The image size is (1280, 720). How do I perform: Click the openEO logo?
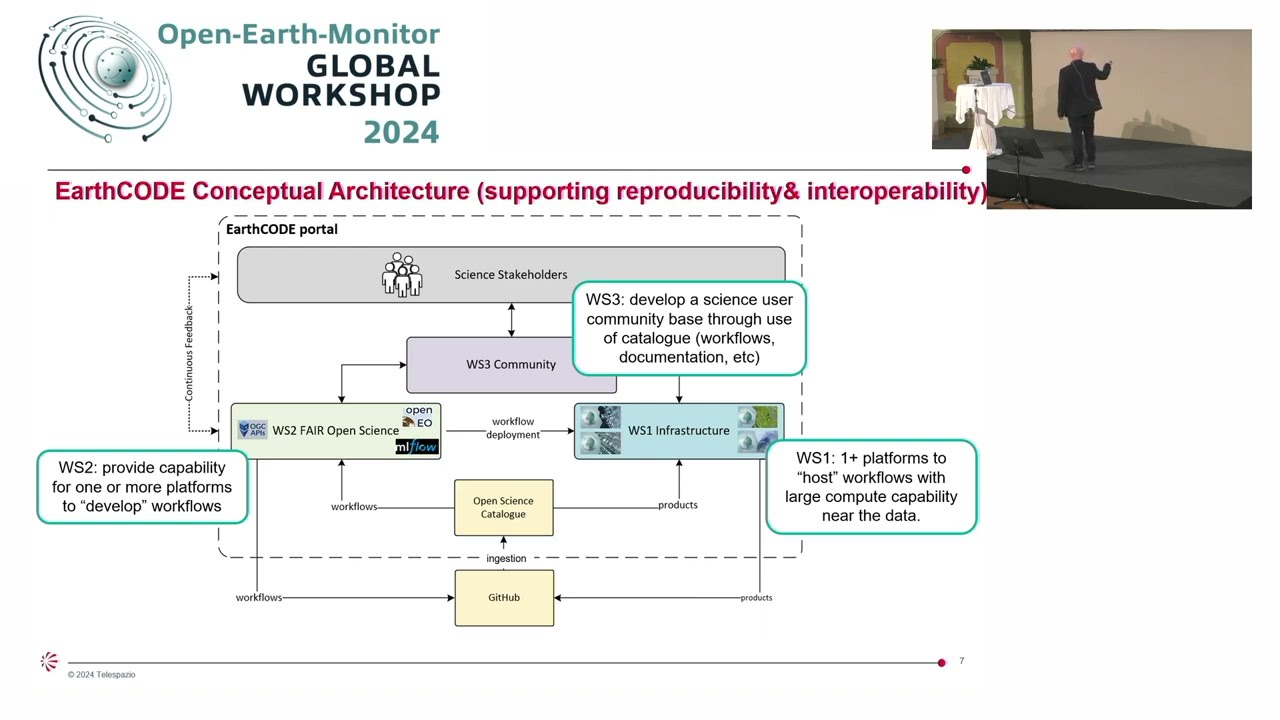click(418, 417)
